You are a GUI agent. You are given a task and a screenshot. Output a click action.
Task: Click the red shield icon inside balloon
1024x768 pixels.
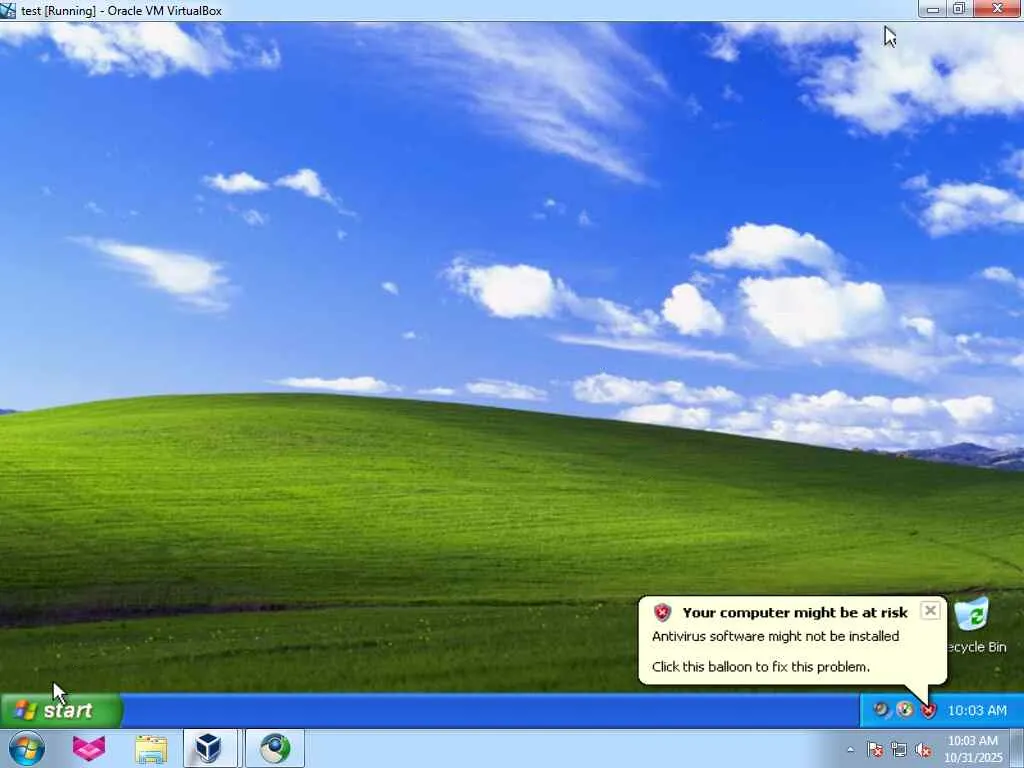pyautogui.click(x=662, y=613)
